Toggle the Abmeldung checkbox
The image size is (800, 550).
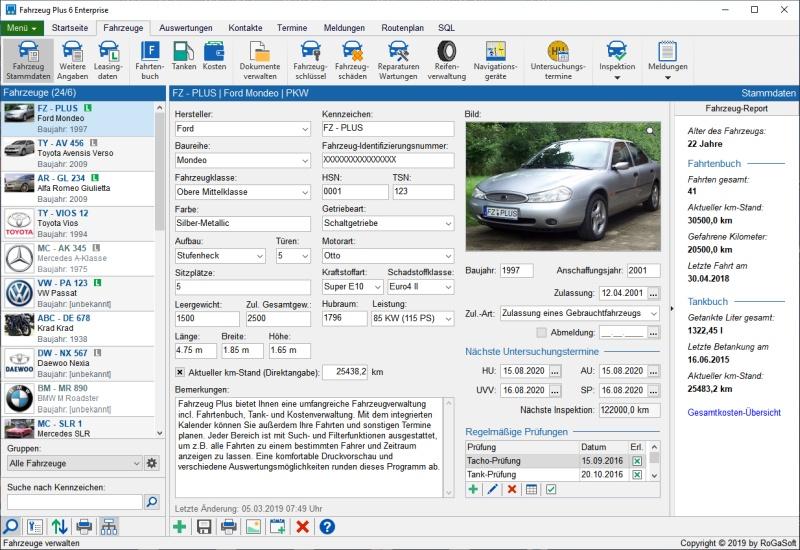pos(541,332)
